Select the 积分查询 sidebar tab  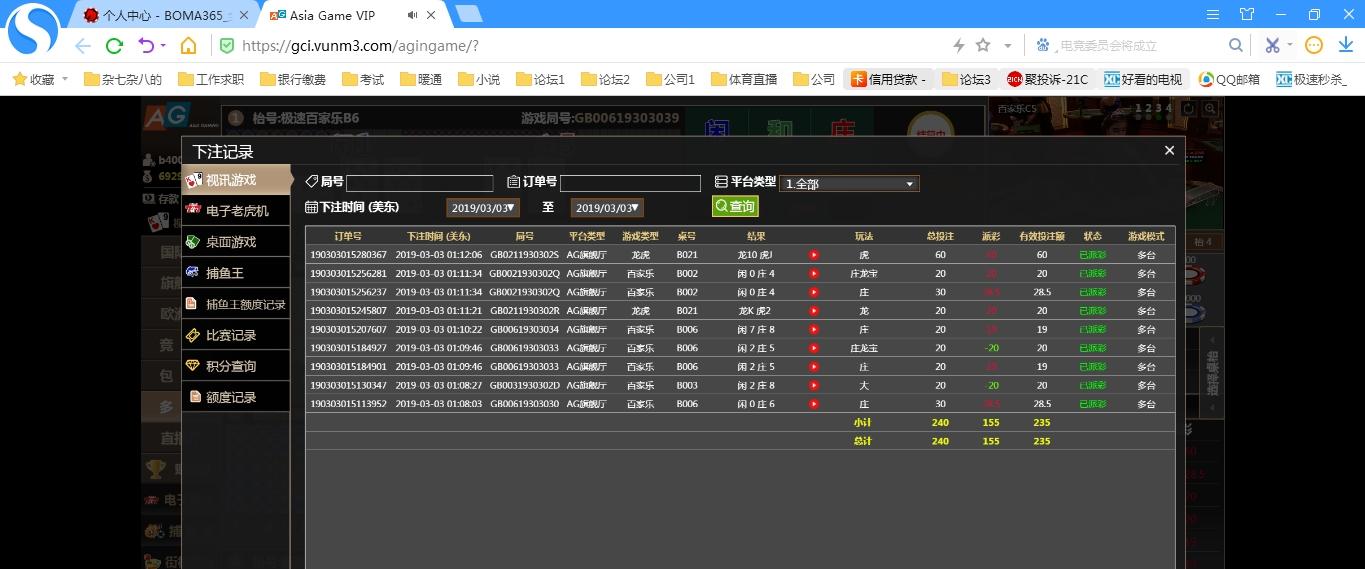coord(236,366)
